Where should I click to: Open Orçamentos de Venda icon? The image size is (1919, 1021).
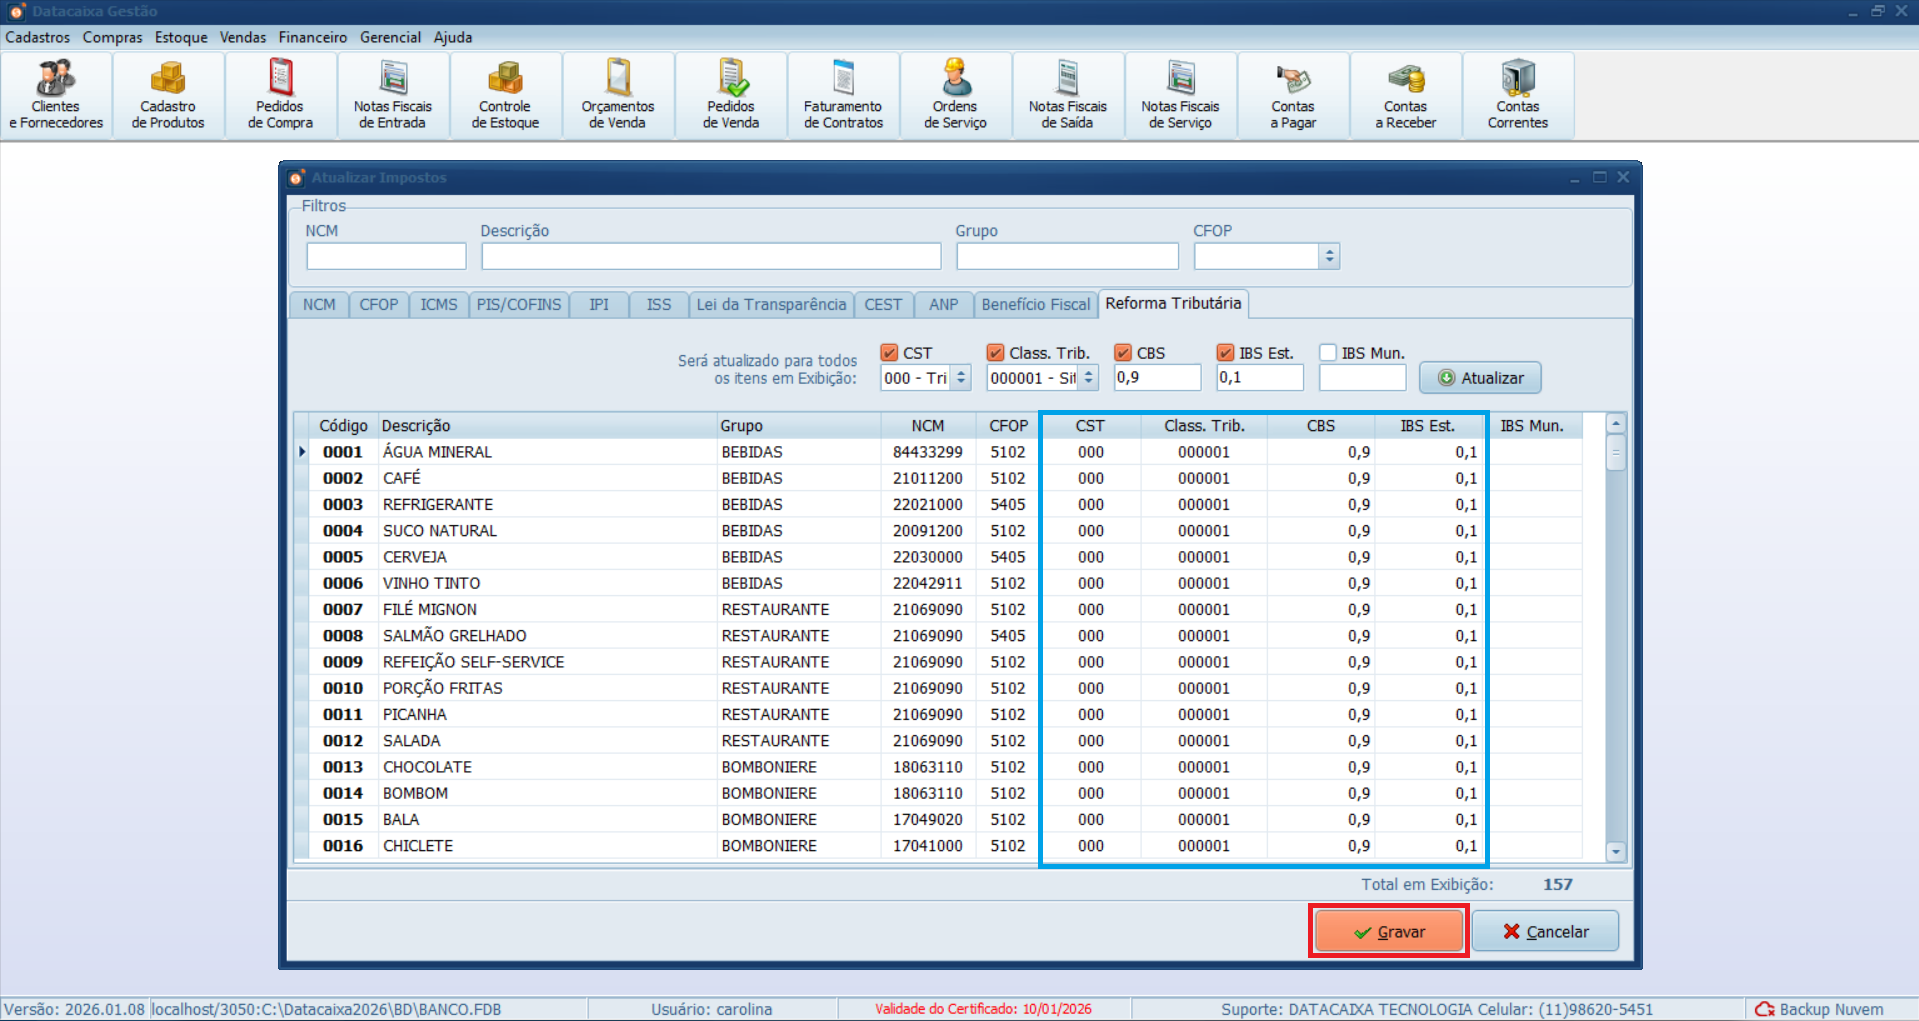pos(618,96)
